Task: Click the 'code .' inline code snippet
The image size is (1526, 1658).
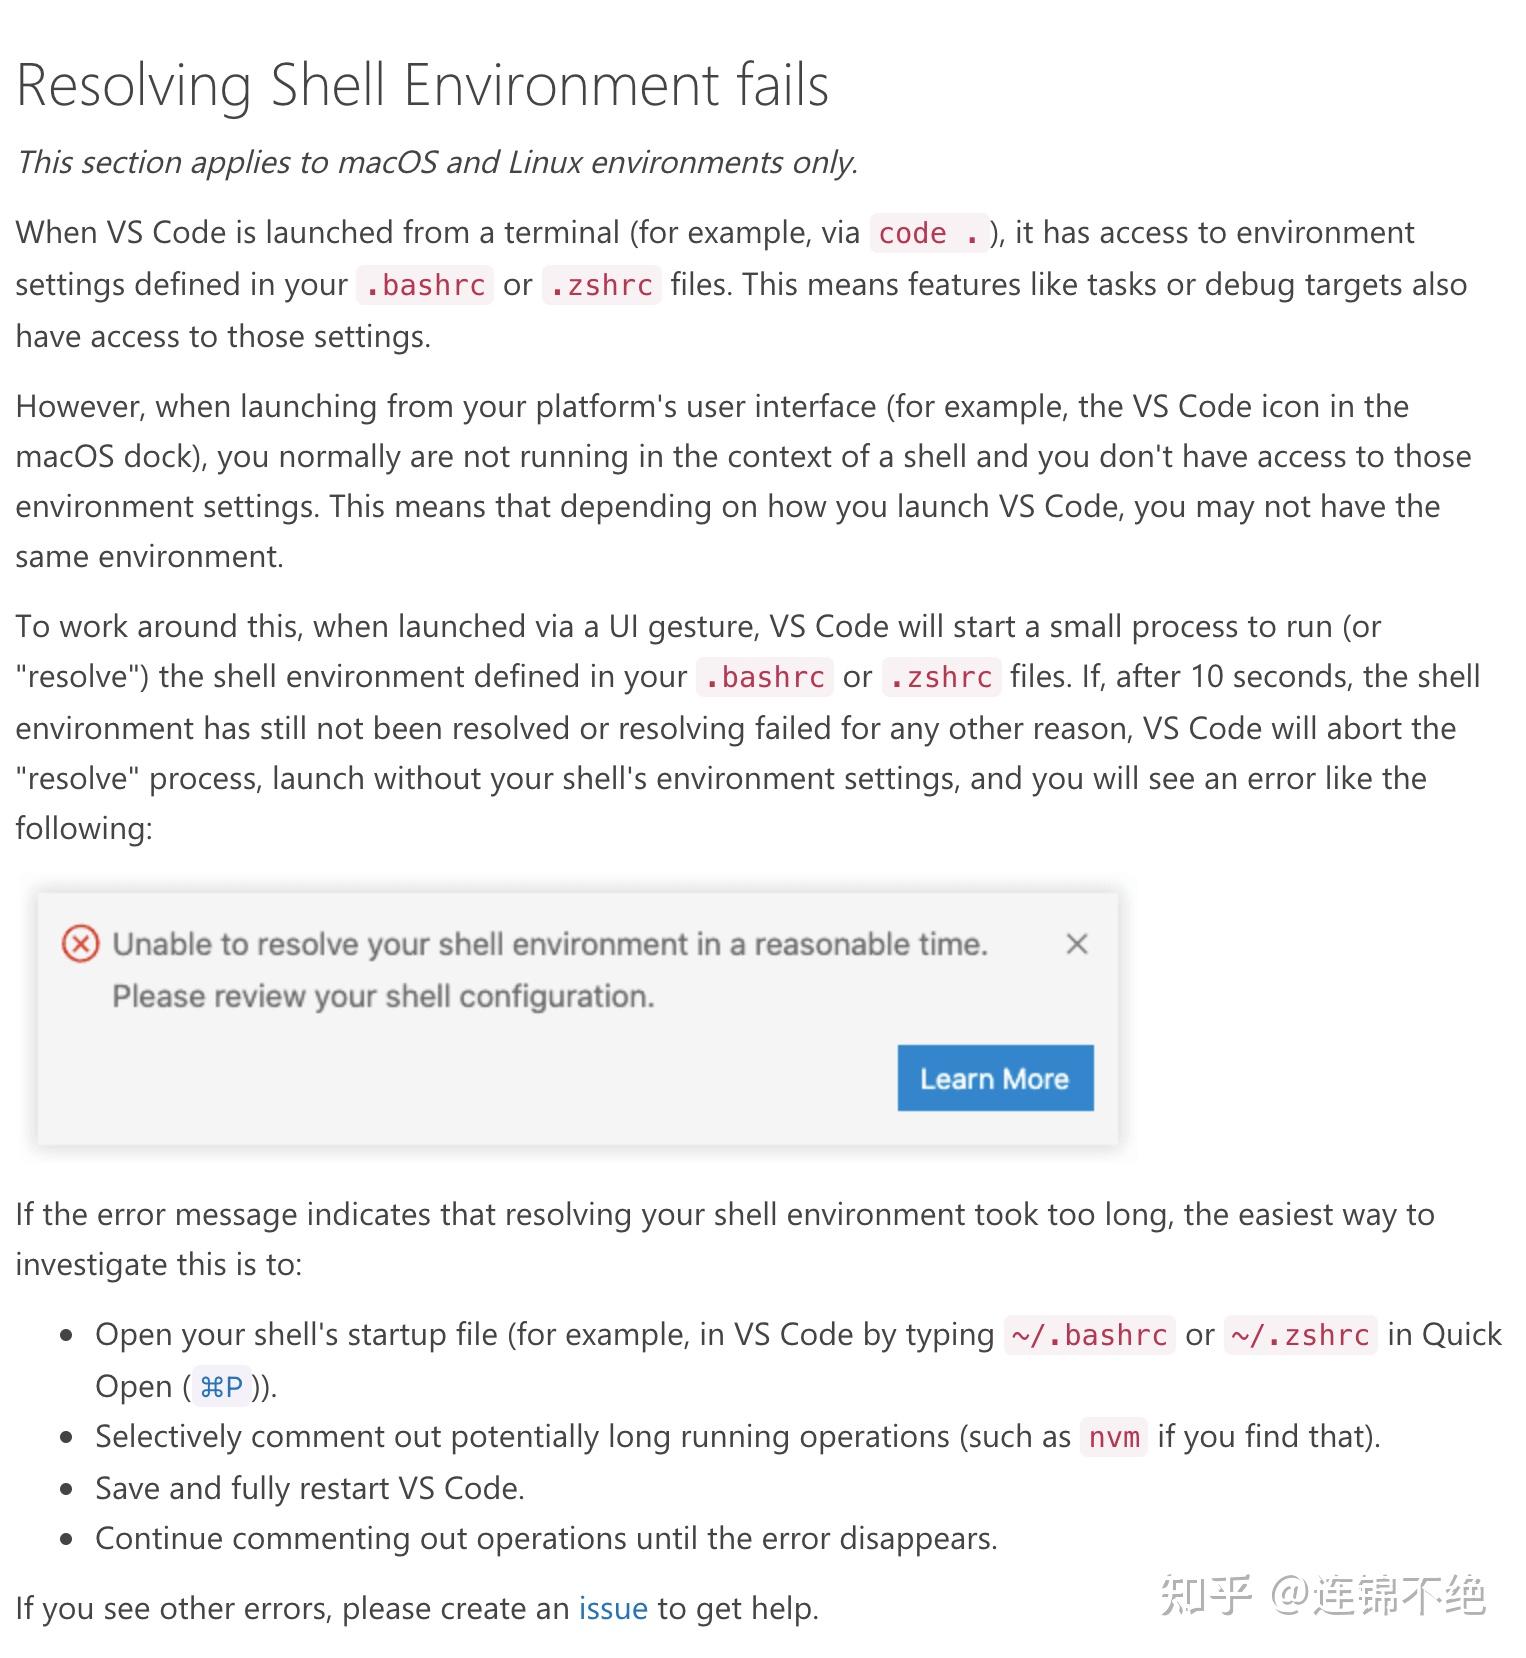Action: [x=929, y=233]
